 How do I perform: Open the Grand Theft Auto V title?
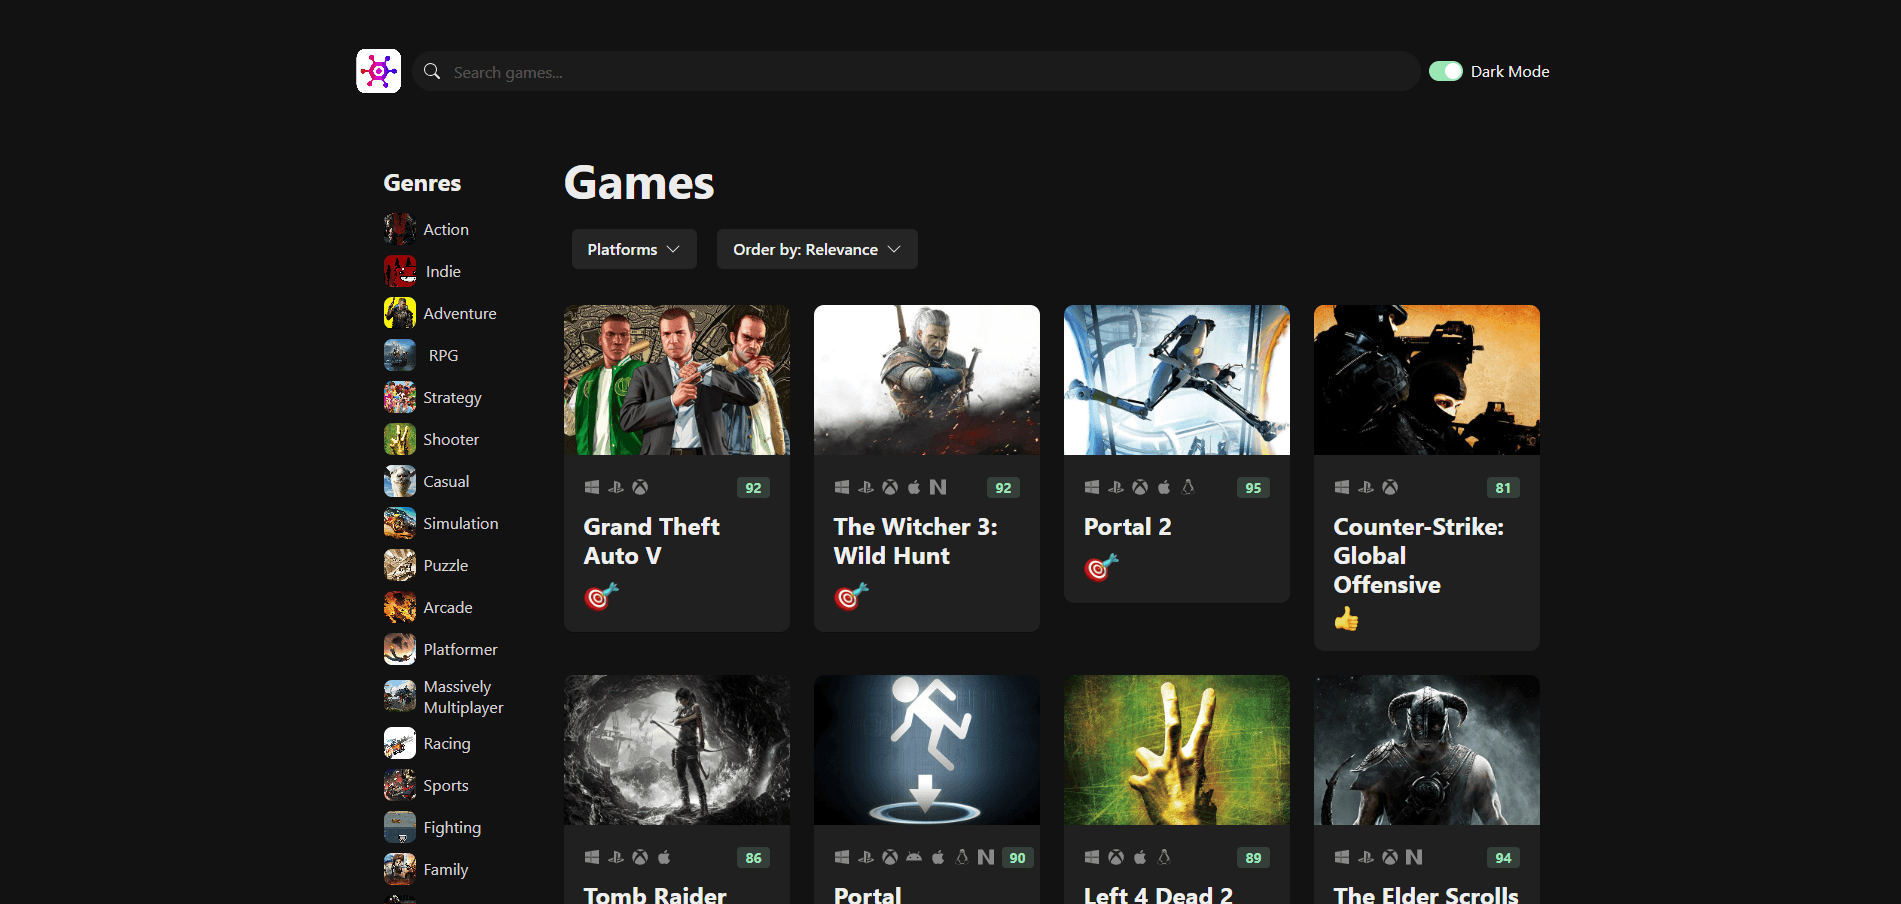click(x=651, y=541)
